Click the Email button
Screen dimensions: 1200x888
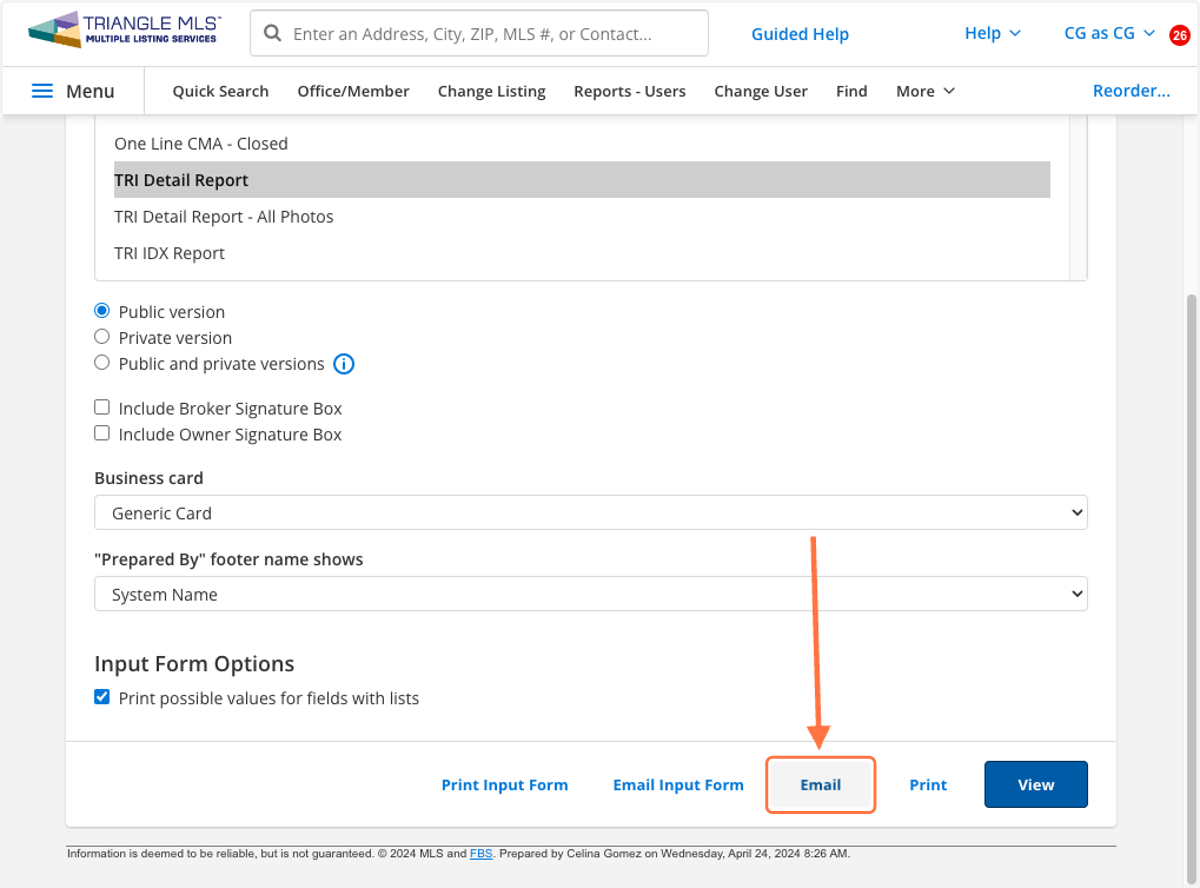point(821,785)
